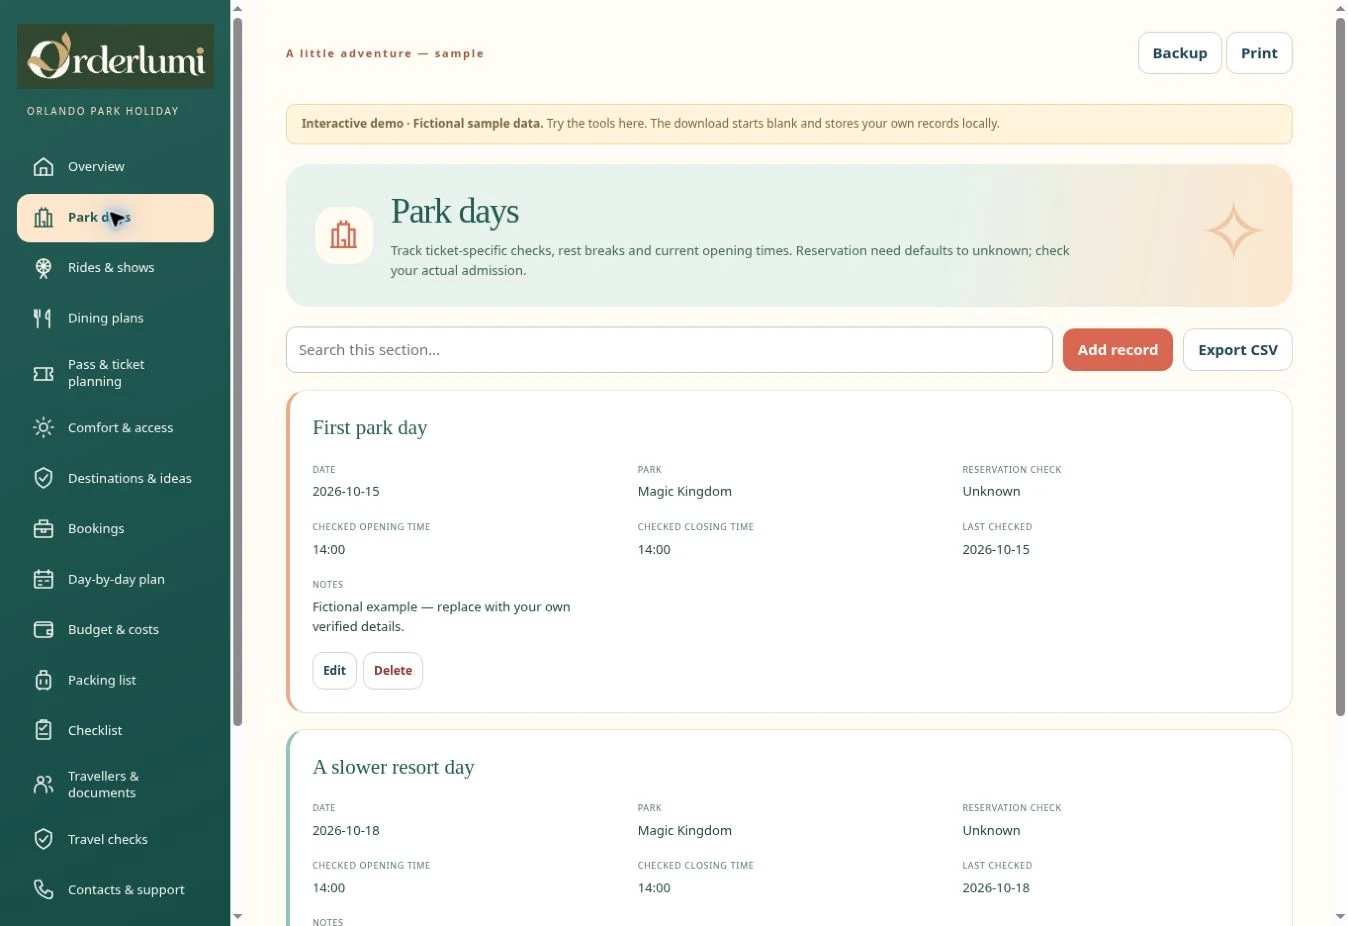Click the Travellers & documents people icon
This screenshot has height=926, width=1348.
point(43,784)
